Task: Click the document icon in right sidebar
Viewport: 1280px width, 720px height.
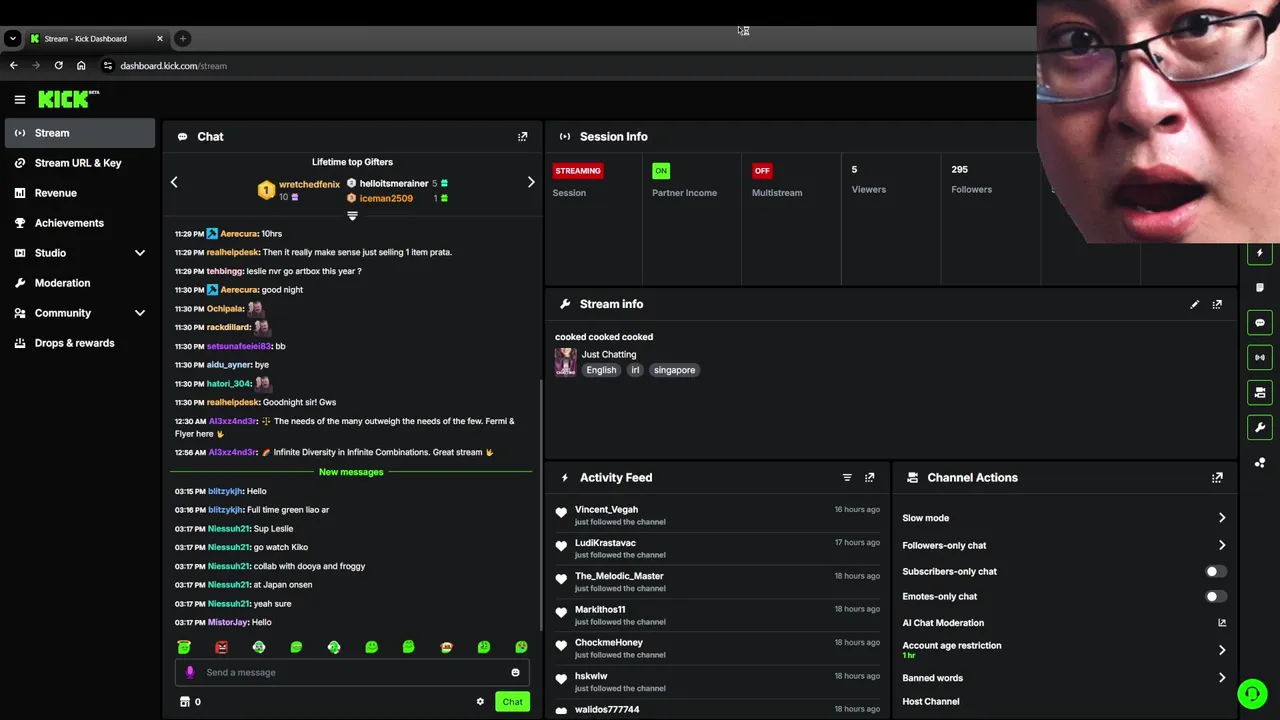Action: 1260,288
